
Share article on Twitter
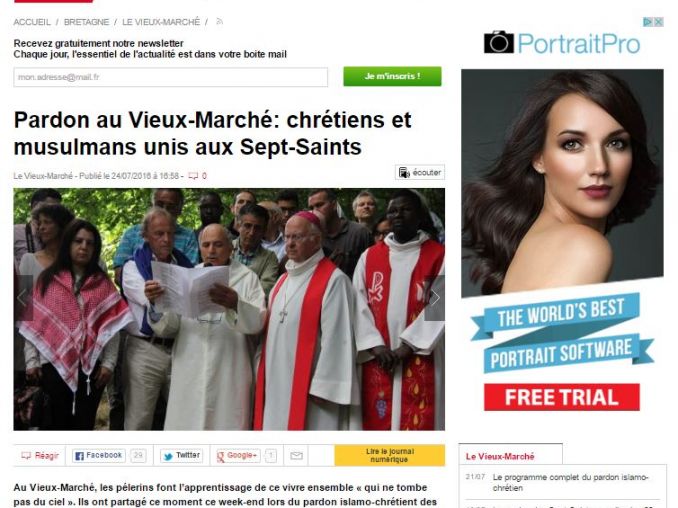click(181, 456)
